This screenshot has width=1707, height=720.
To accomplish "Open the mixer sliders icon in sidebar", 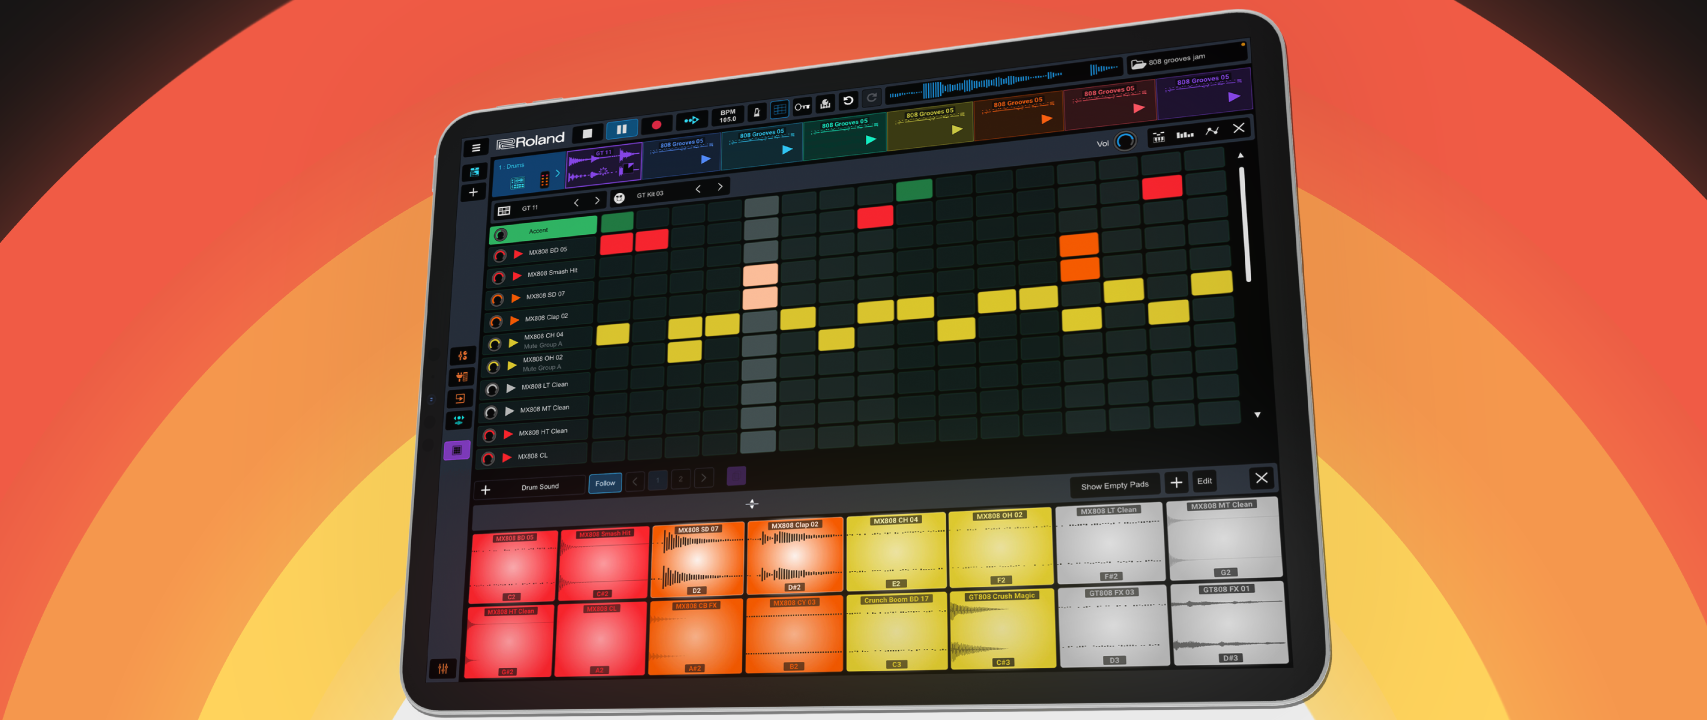I will click(x=462, y=356).
